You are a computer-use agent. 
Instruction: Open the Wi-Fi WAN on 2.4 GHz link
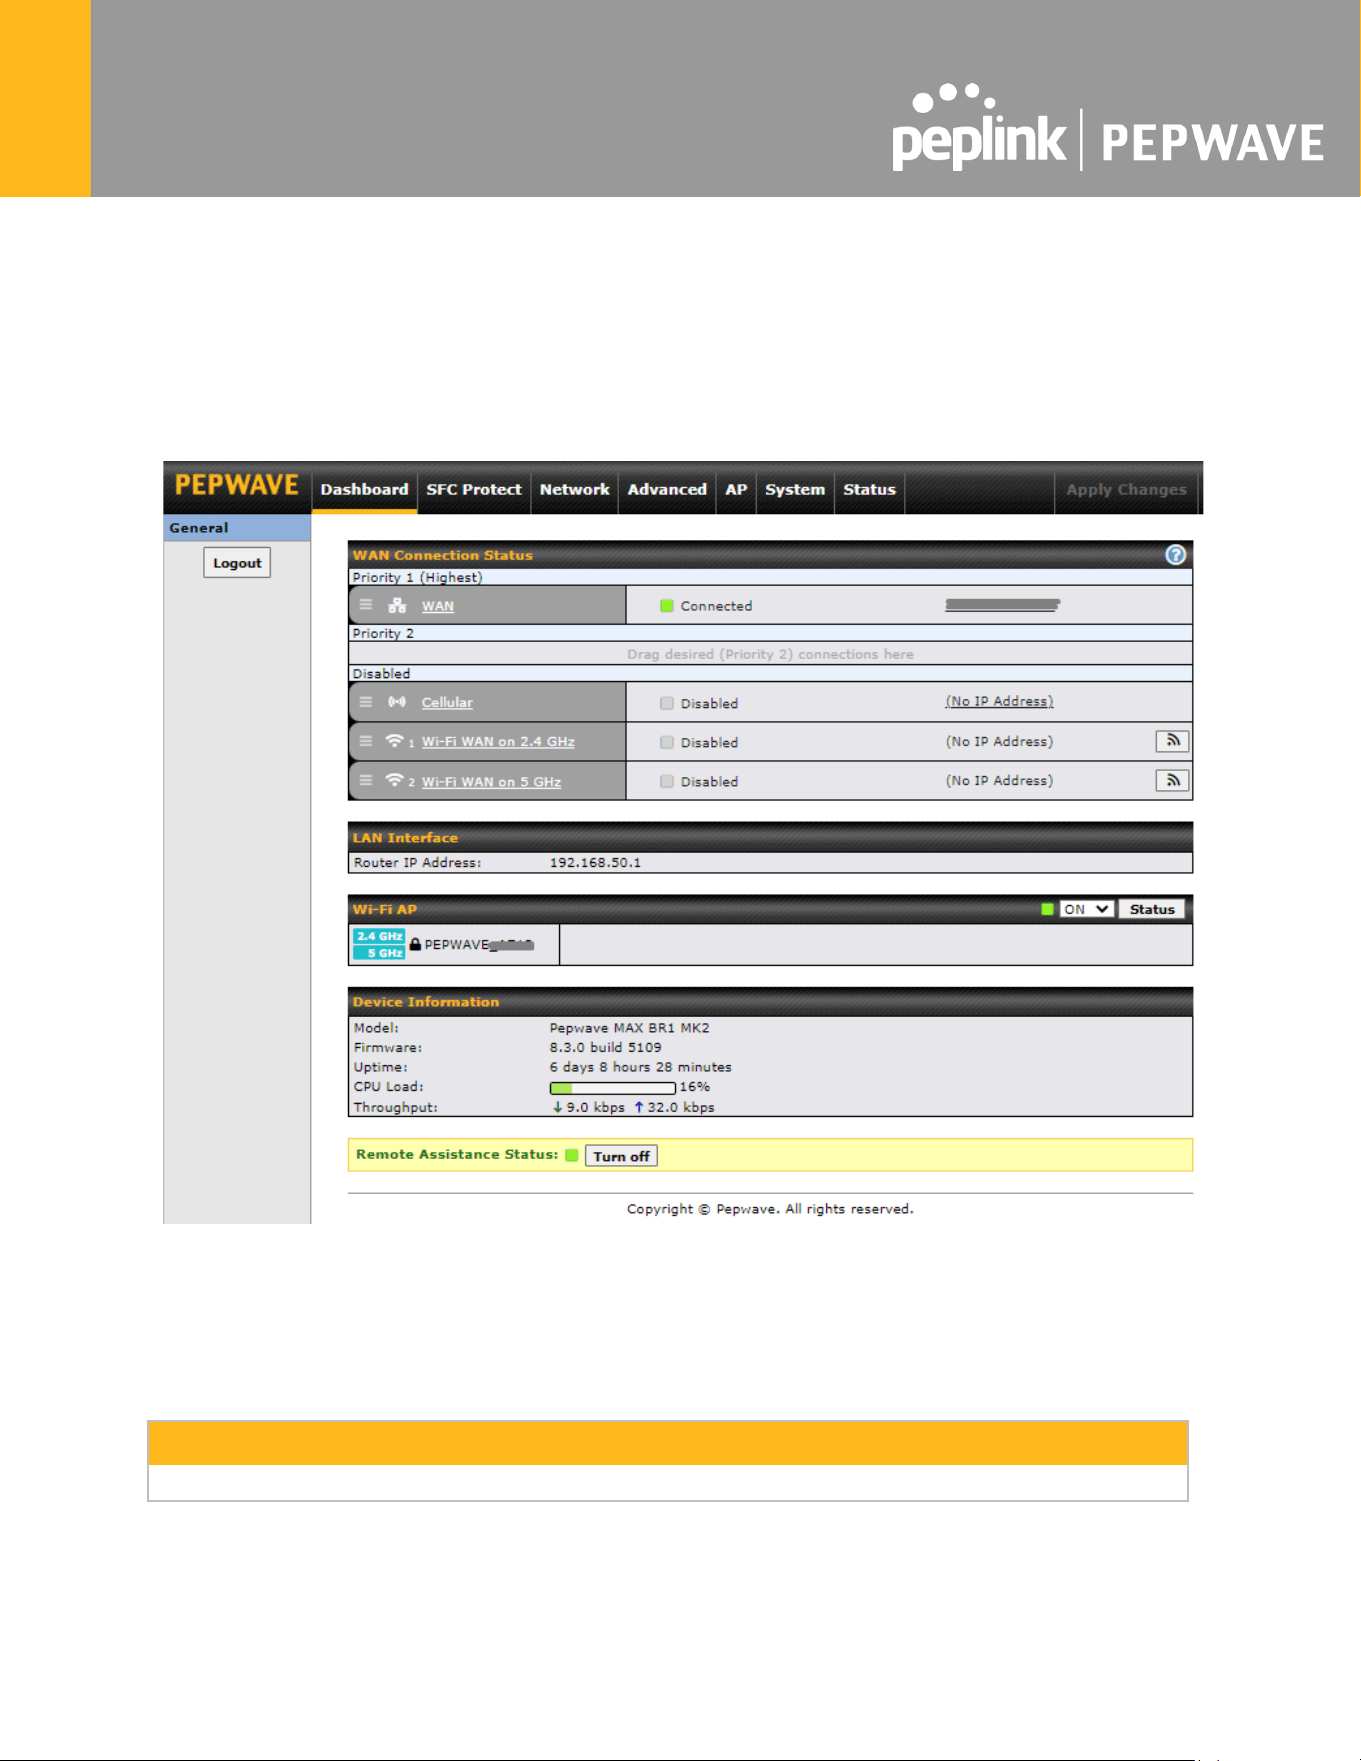498,741
